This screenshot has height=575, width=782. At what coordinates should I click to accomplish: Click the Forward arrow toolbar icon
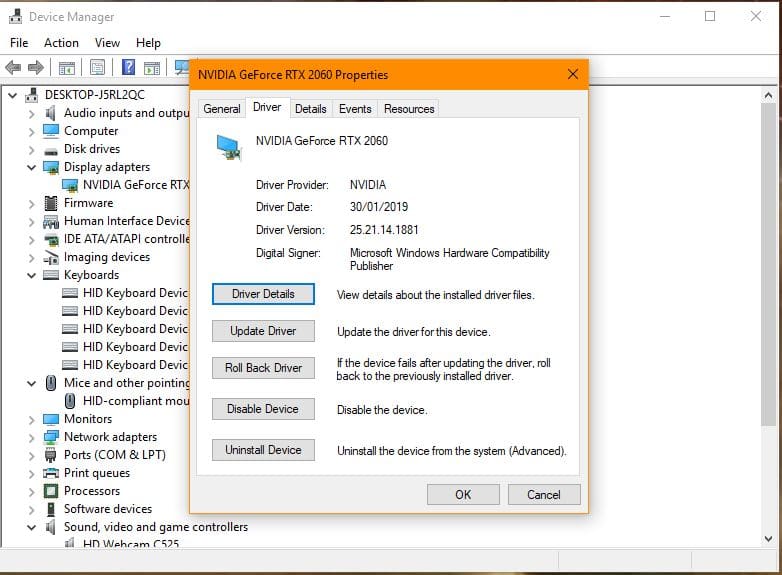pyautogui.click(x=35, y=67)
